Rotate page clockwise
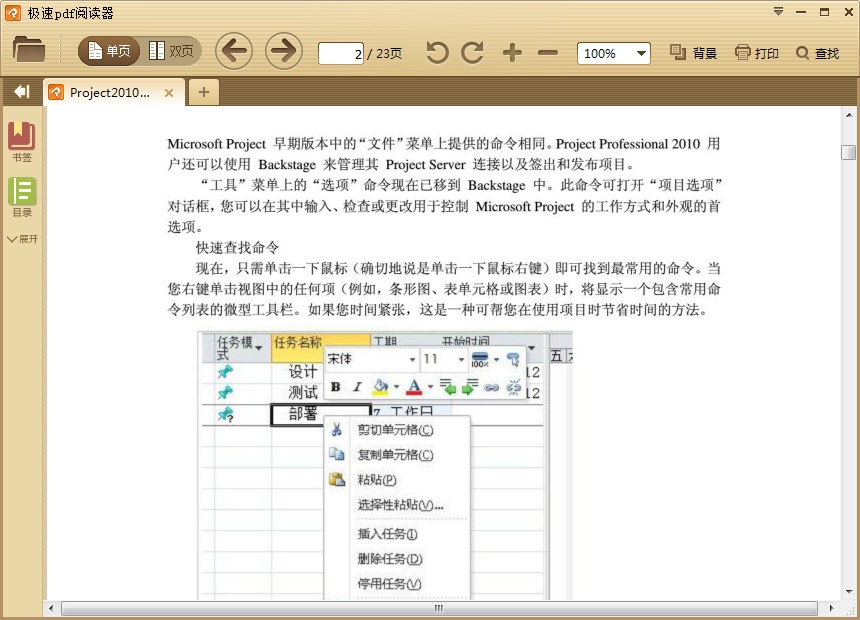The image size is (860, 620). point(472,53)
